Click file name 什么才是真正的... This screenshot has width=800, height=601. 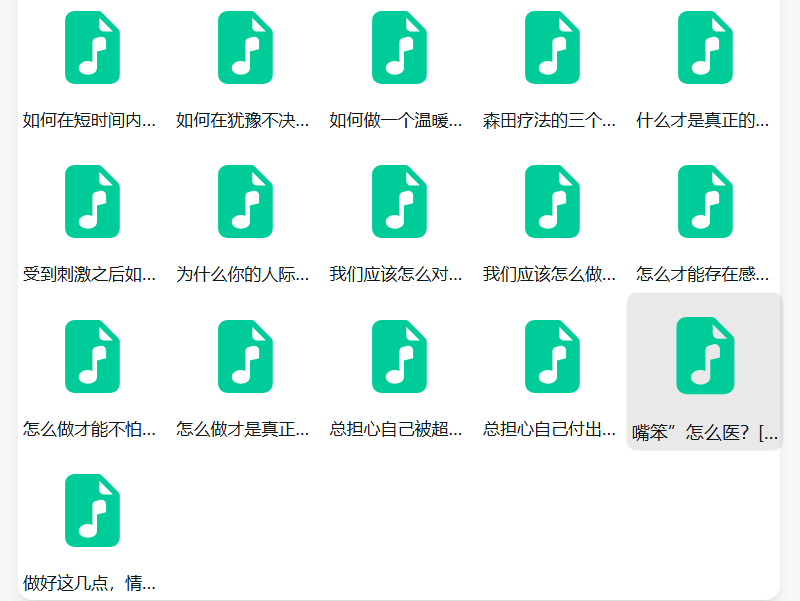(x=703, y=120)
